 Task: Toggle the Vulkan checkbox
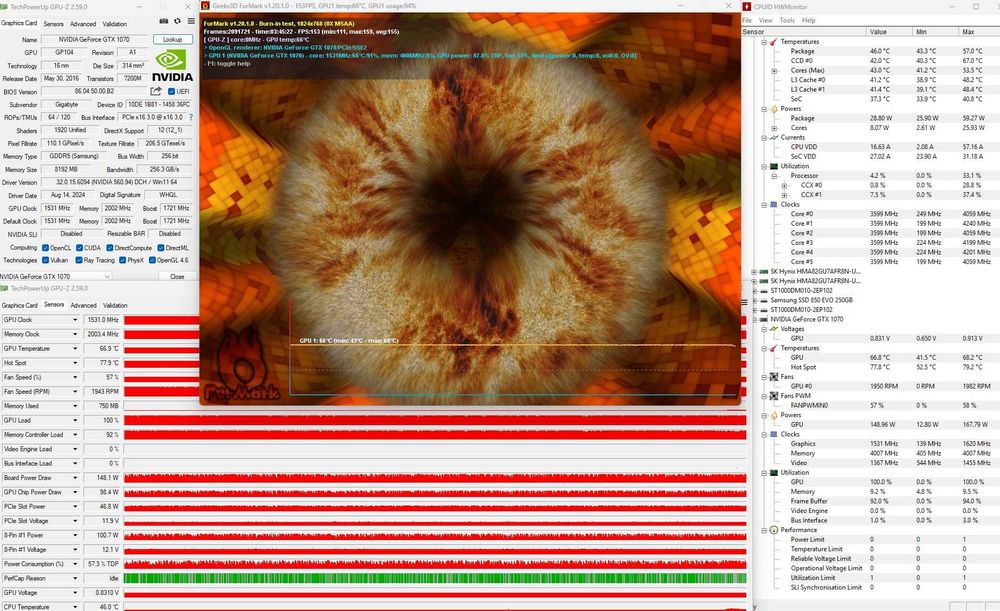45,260
